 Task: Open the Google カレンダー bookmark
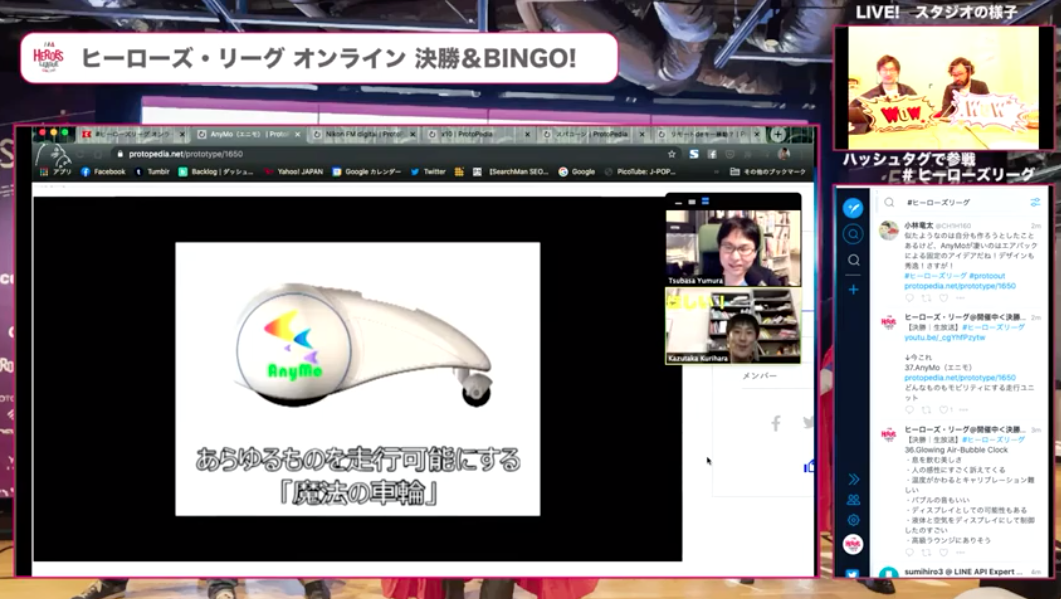[x=367, y=172]
